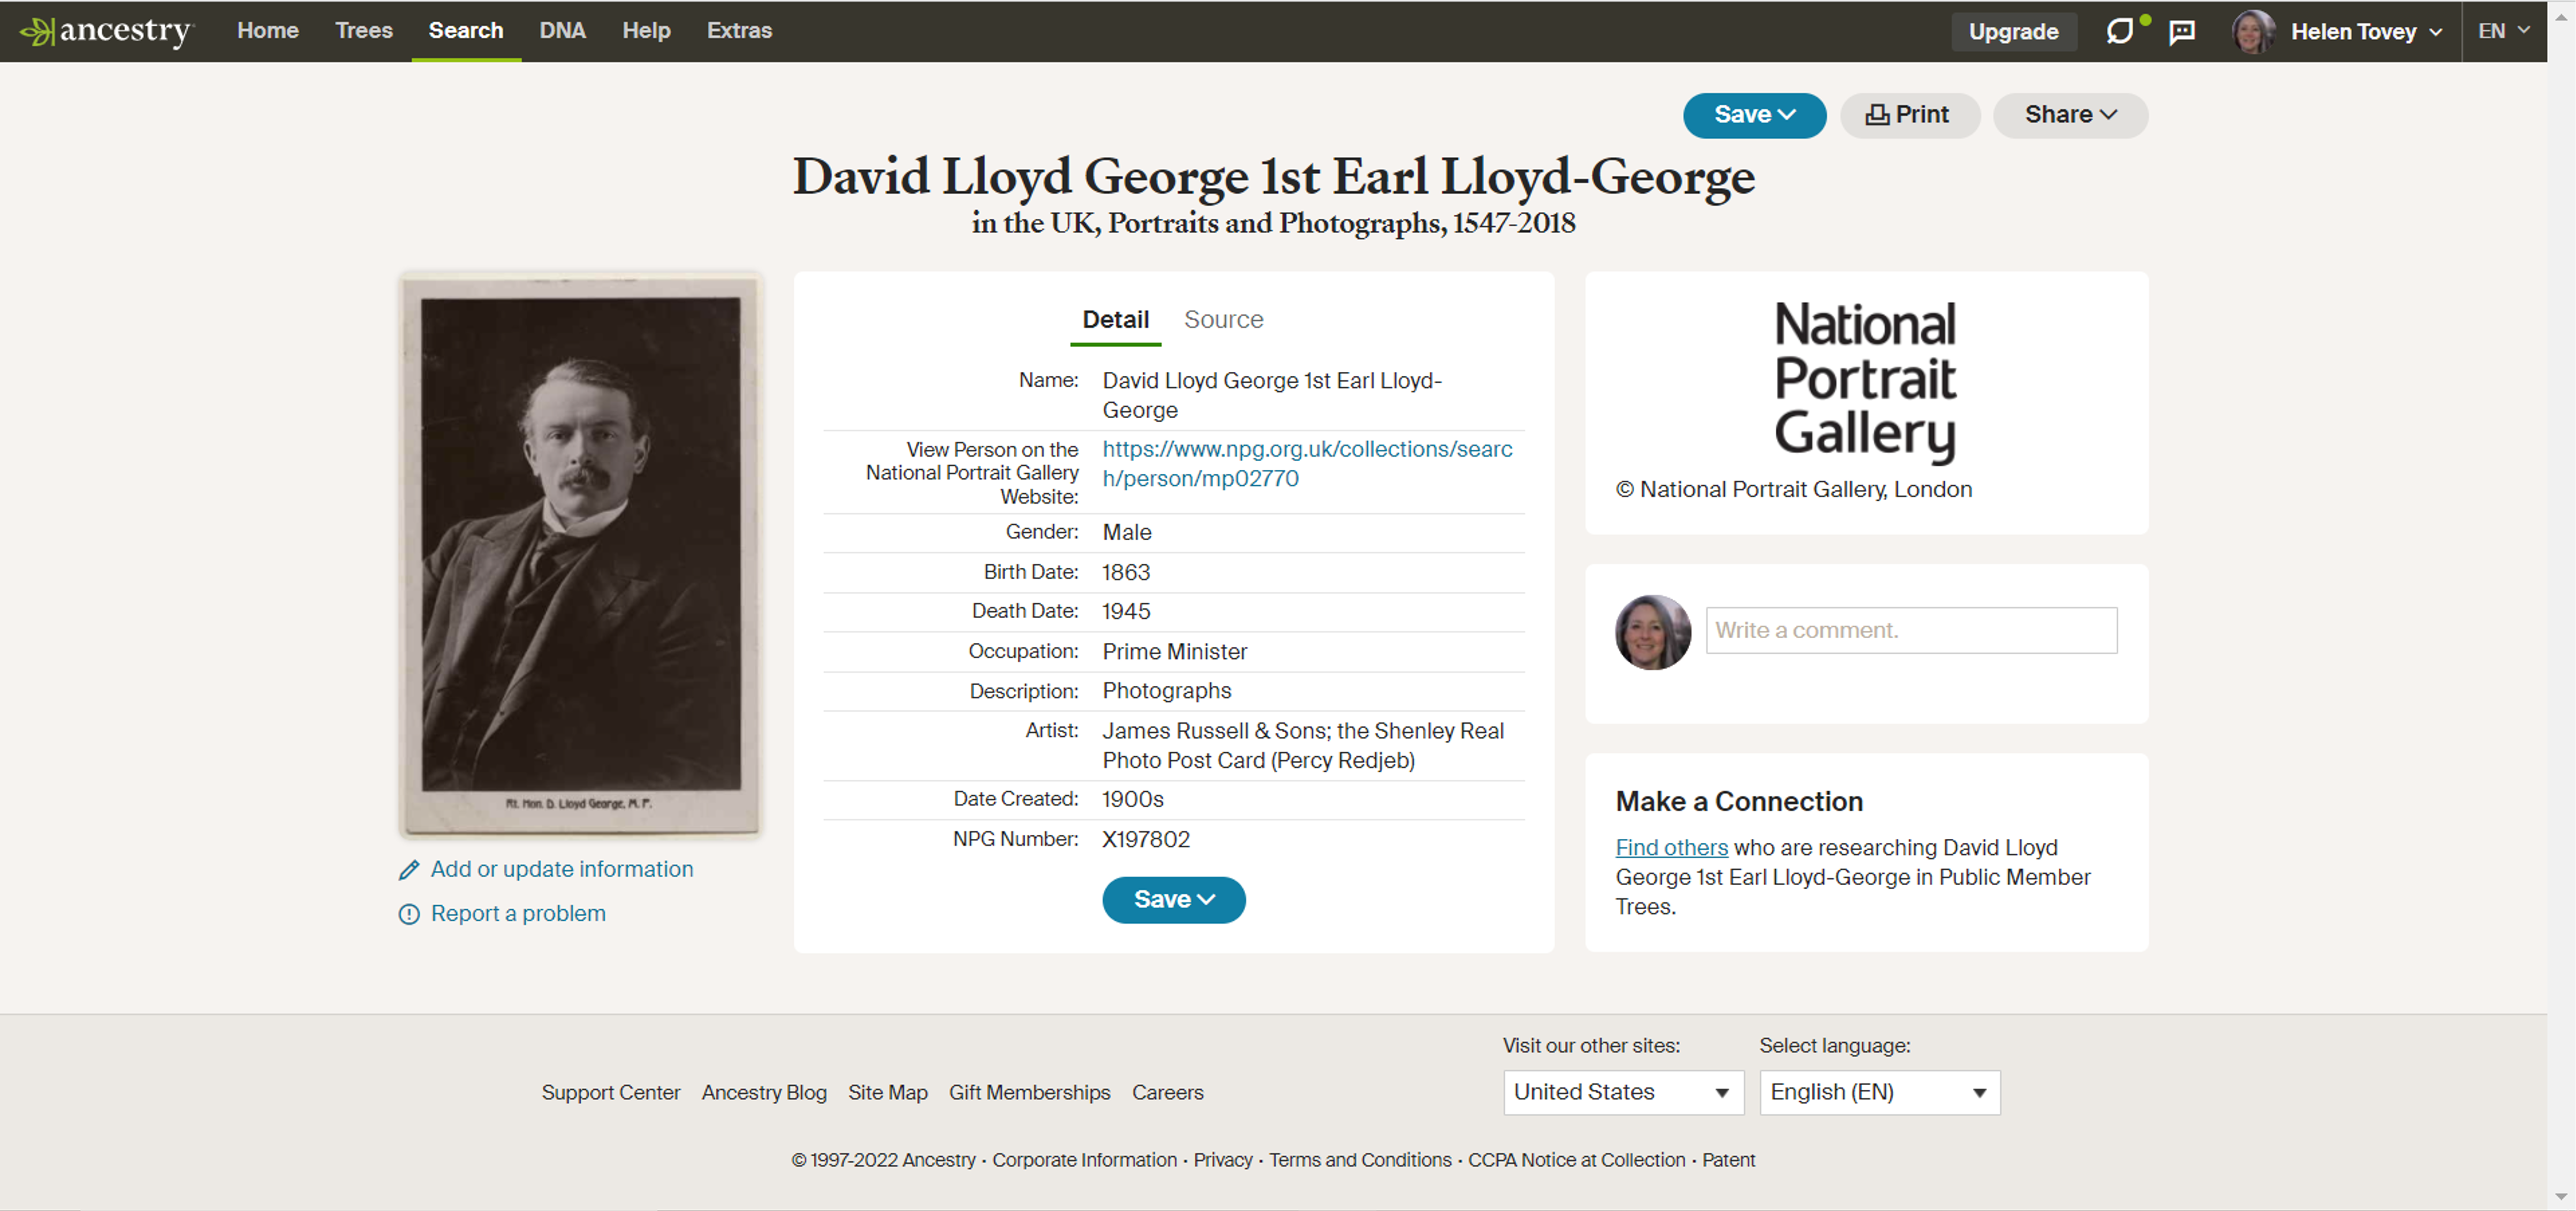Screen dimensions: 2576x1211
Task: Open the notifications speech bubble icon
Action: coord(2118,32)
